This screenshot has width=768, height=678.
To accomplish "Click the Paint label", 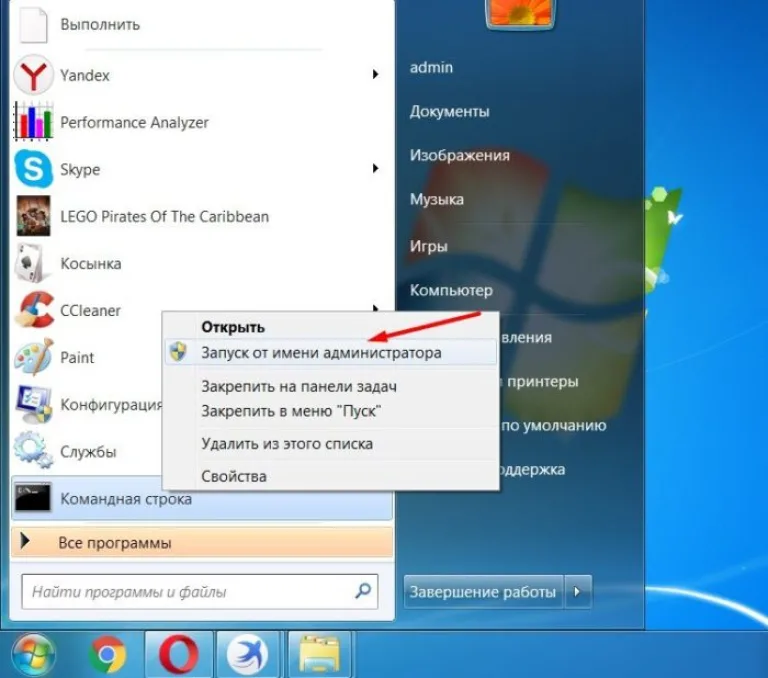I will pos(77,358).
